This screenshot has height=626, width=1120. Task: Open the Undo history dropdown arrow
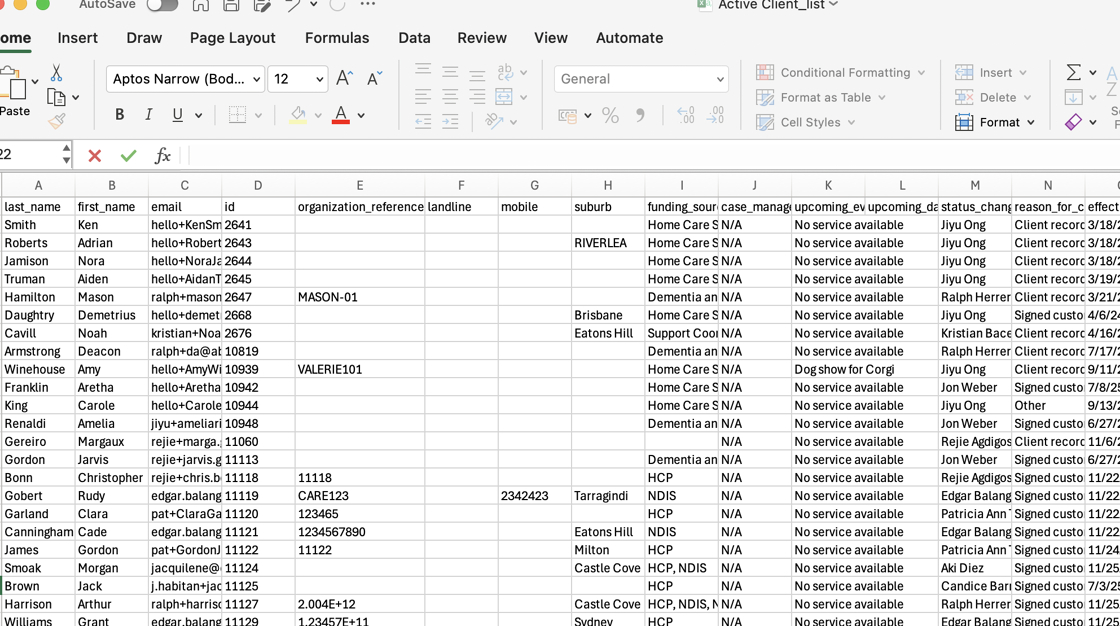314,5
